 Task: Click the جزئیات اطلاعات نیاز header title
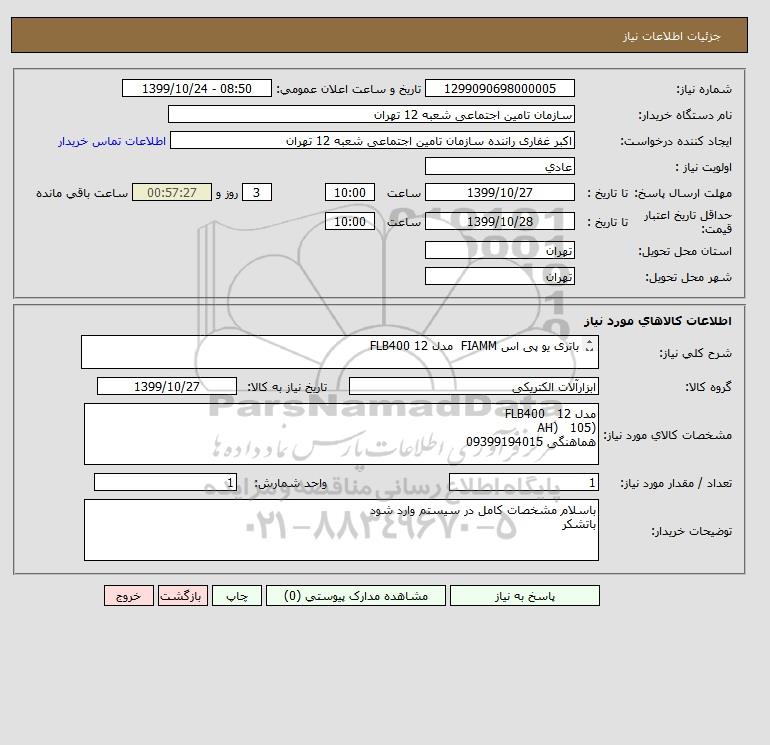pos(671,36)
